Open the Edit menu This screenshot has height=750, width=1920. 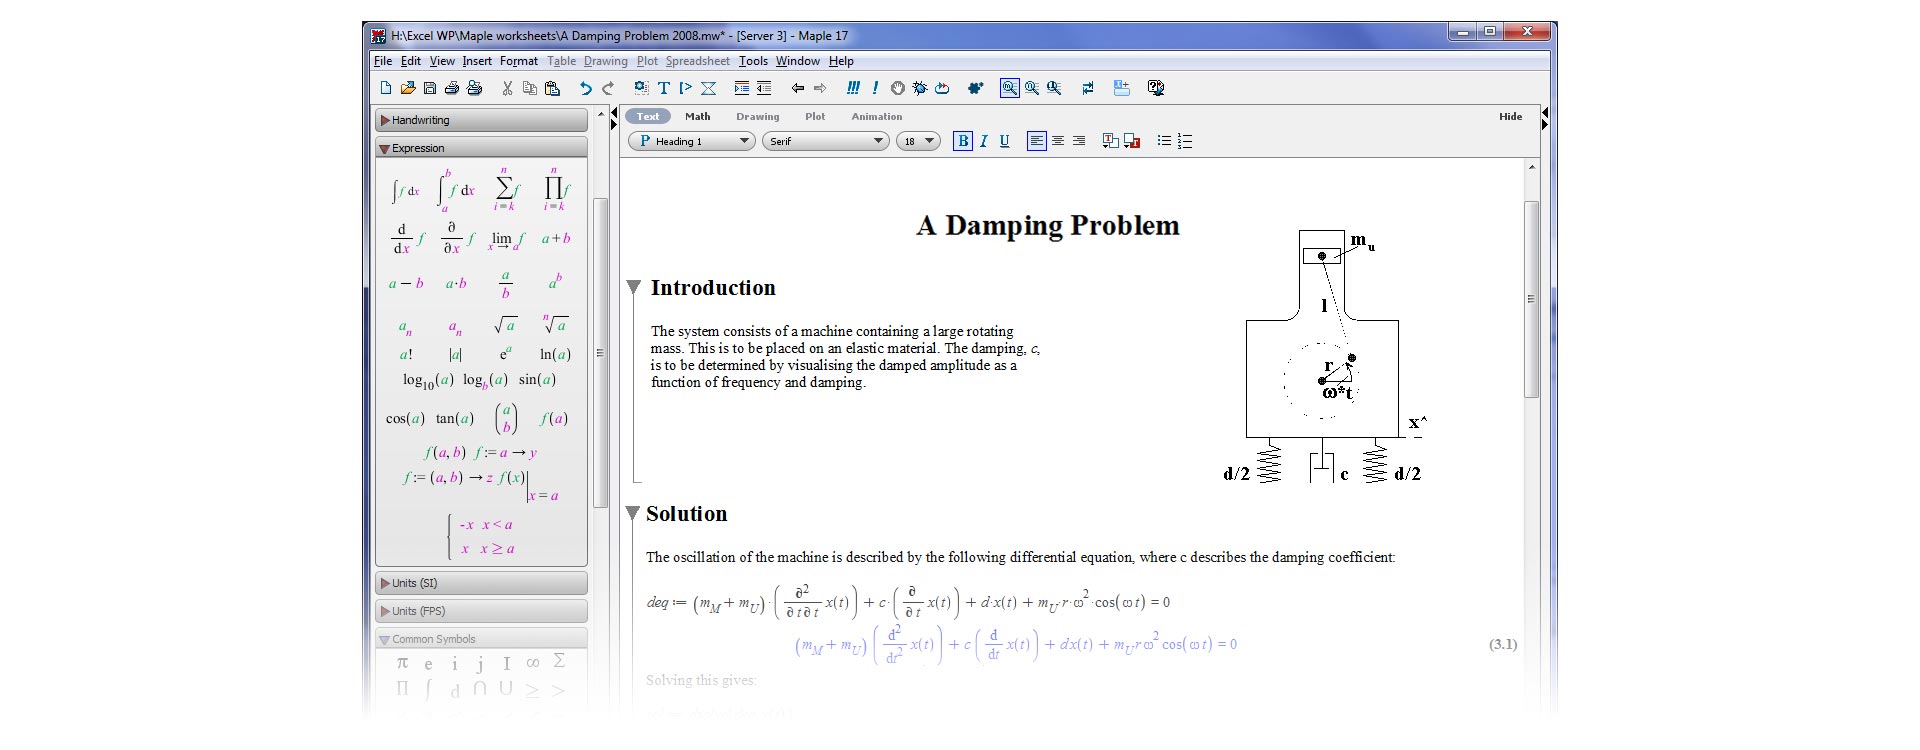411,61
